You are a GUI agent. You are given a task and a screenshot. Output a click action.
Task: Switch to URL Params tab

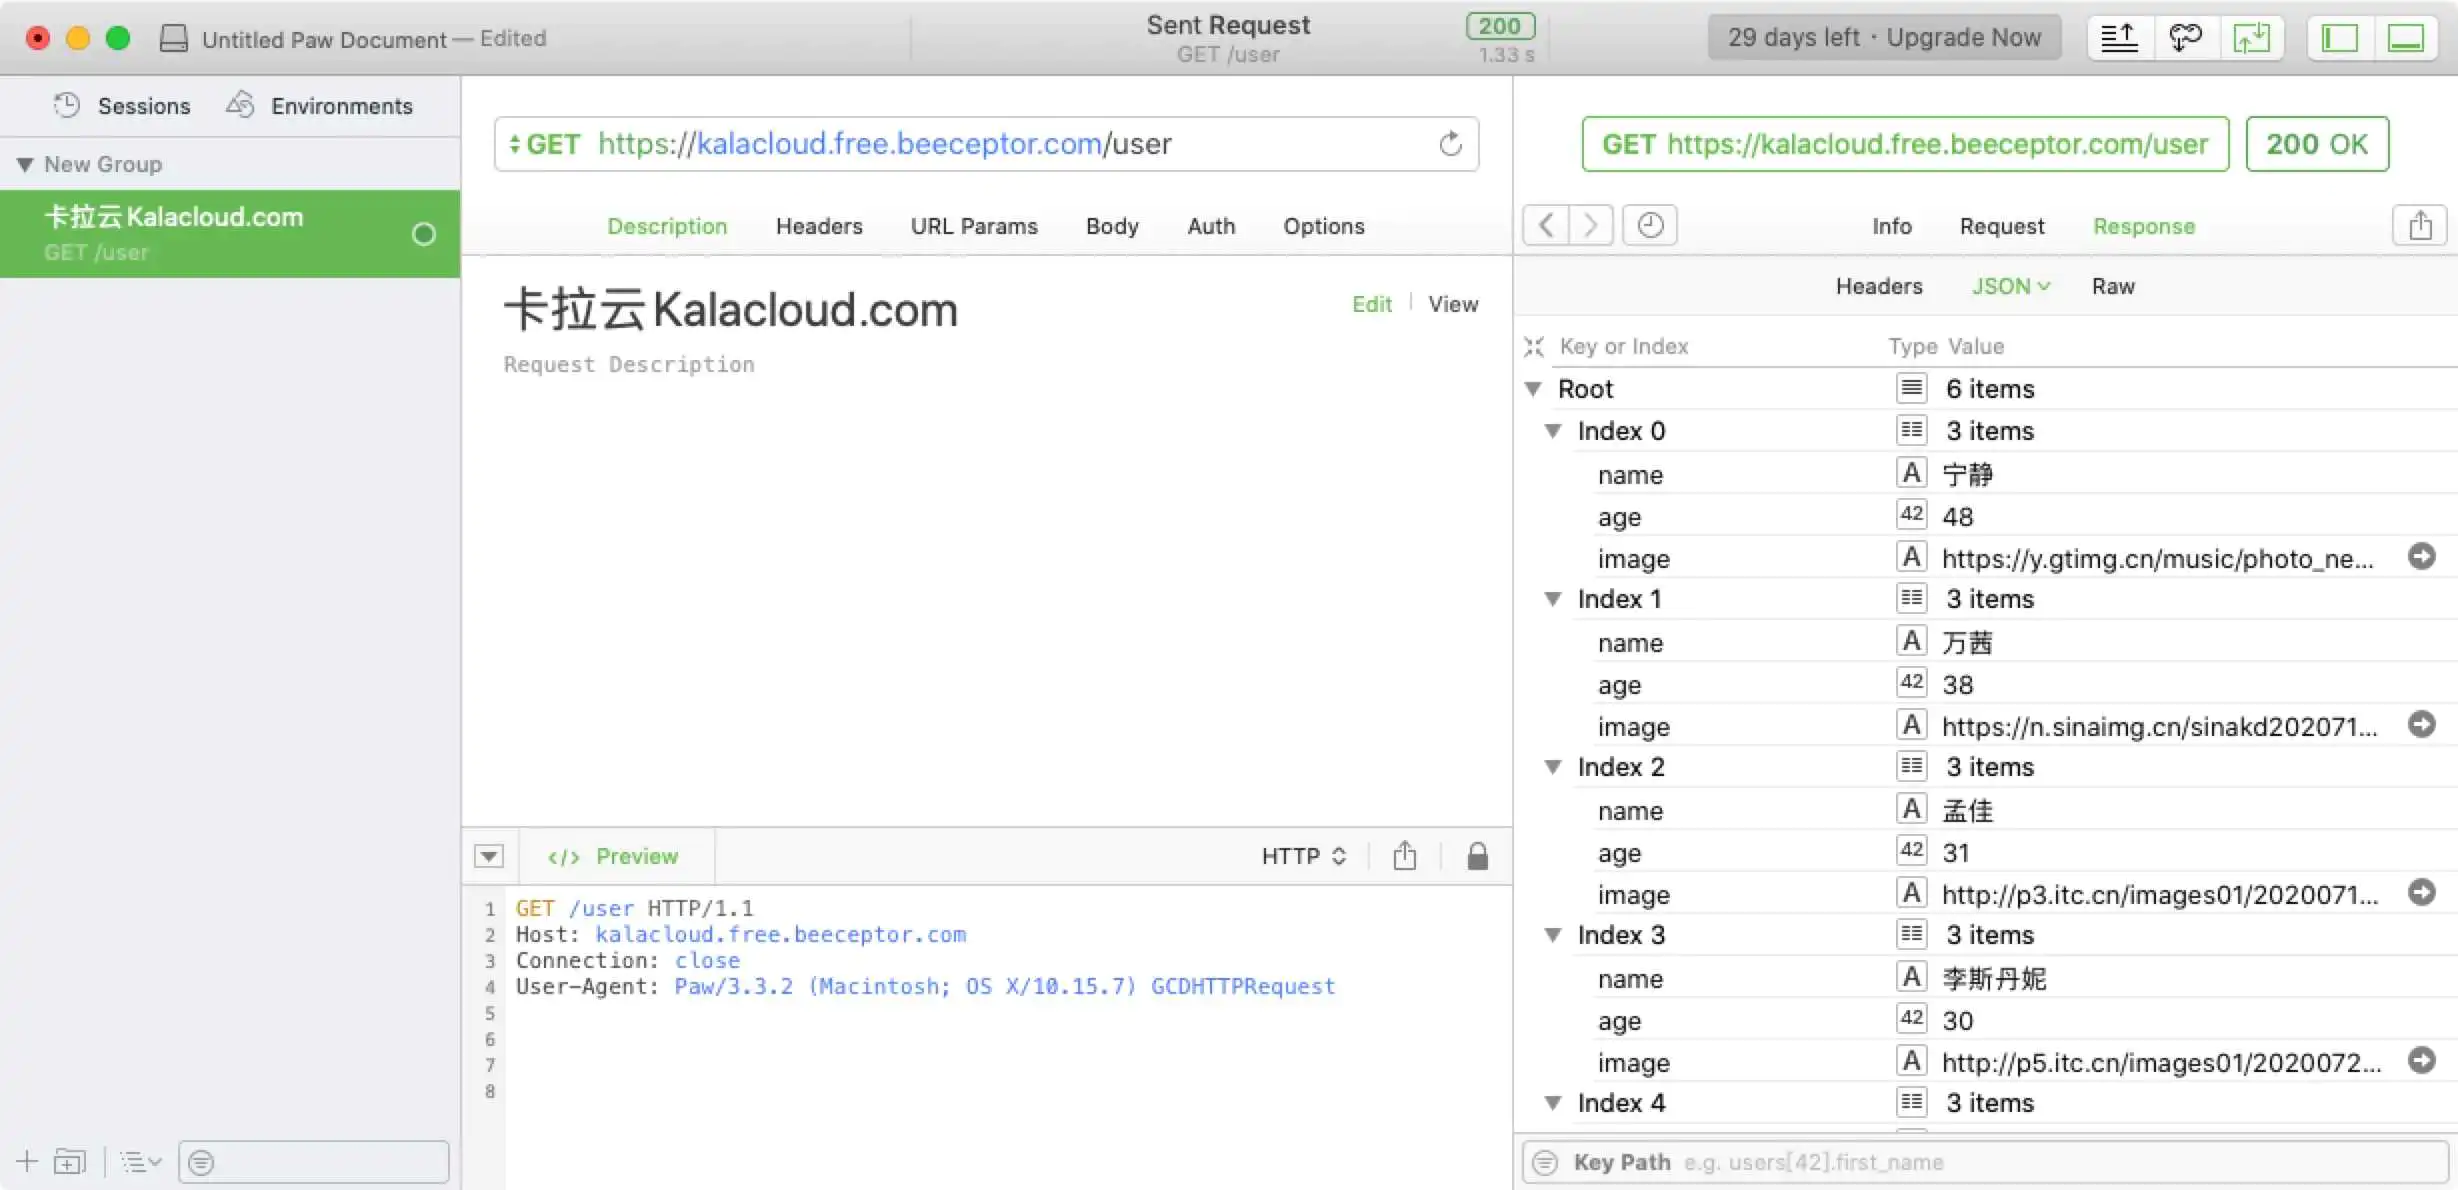(x=973, y=226)
